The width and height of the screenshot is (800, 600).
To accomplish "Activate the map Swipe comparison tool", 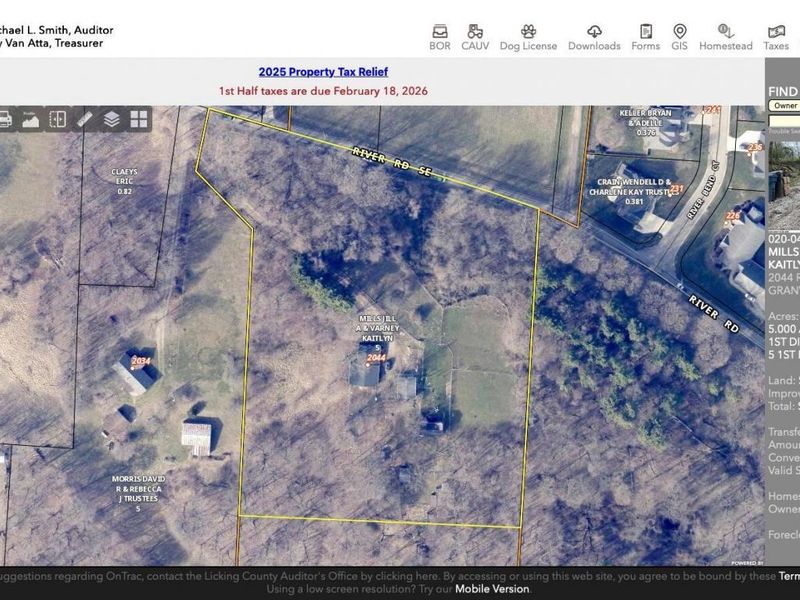I will (56, 120).
